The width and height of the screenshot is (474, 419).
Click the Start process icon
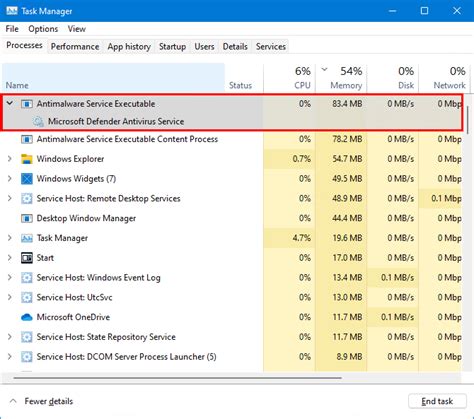27,258
